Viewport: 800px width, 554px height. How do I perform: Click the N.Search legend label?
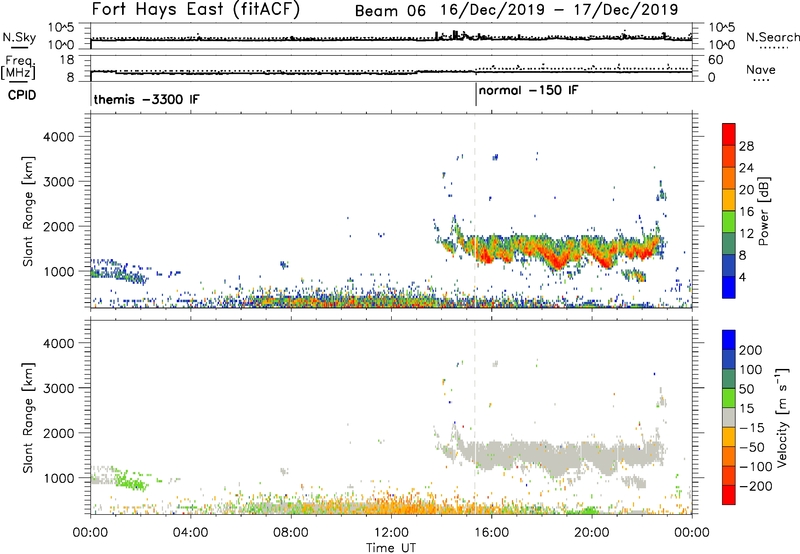(x=773, y=37)
